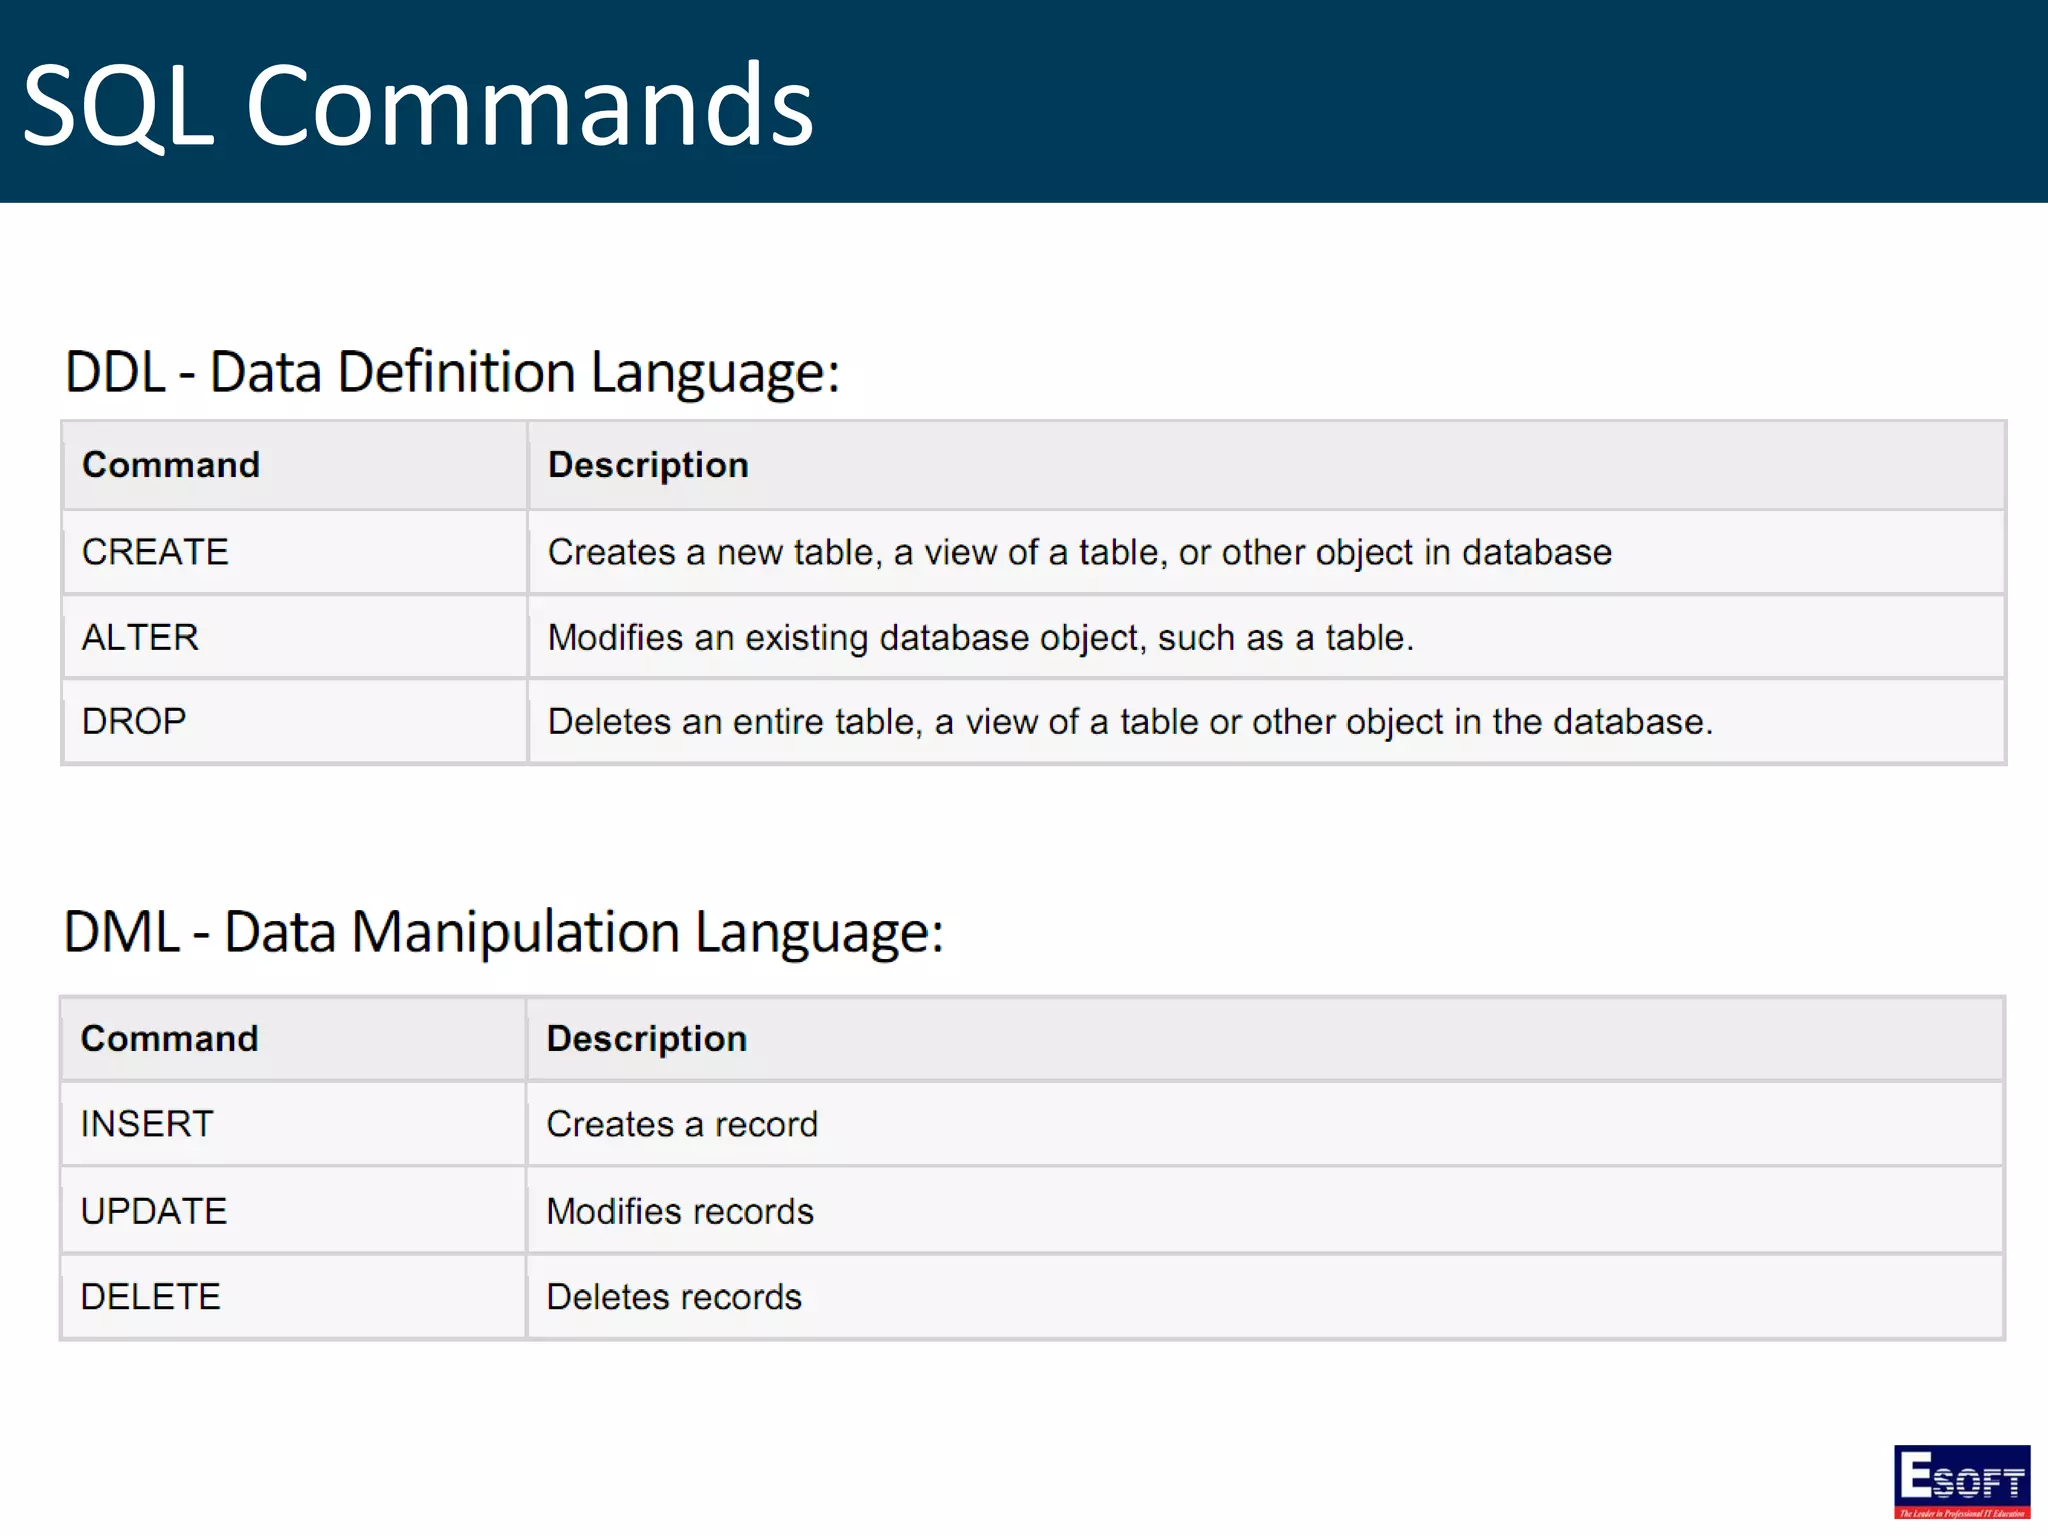The height and width of the screenshot is (1536, 2048).
Task: Click the DML table Command header
Action: pyautogui.click(x=170, y=1039)
